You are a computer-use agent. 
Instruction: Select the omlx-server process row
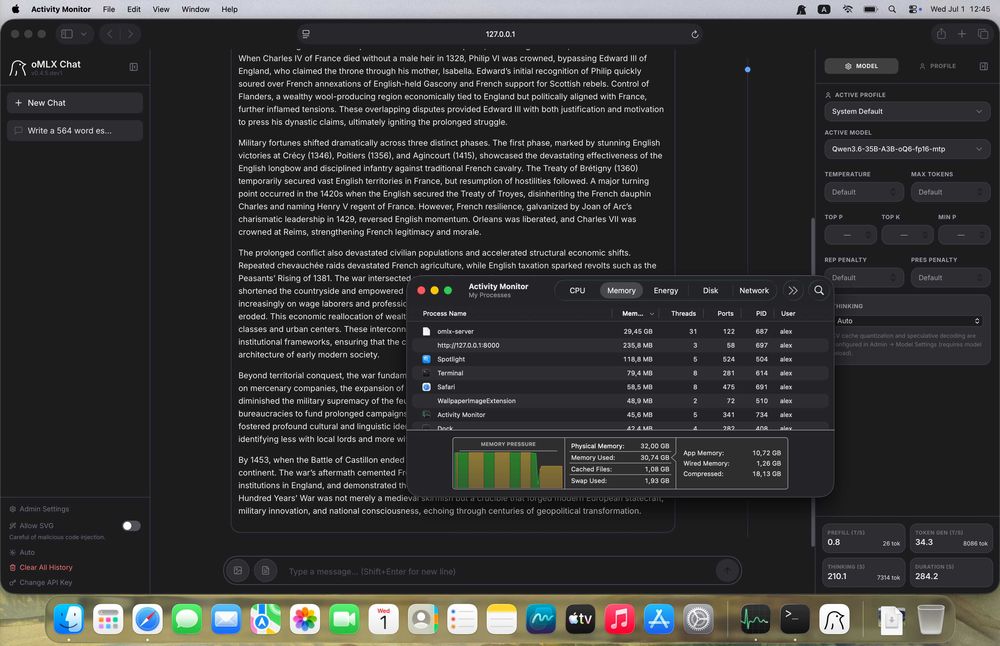pyautogui.click(x=620, y=332)
